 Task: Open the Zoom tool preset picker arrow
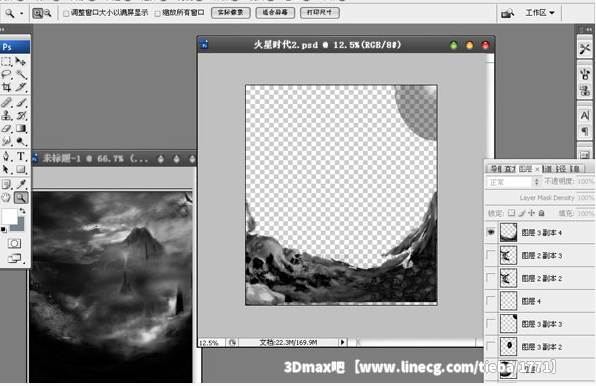coord(22,14)
